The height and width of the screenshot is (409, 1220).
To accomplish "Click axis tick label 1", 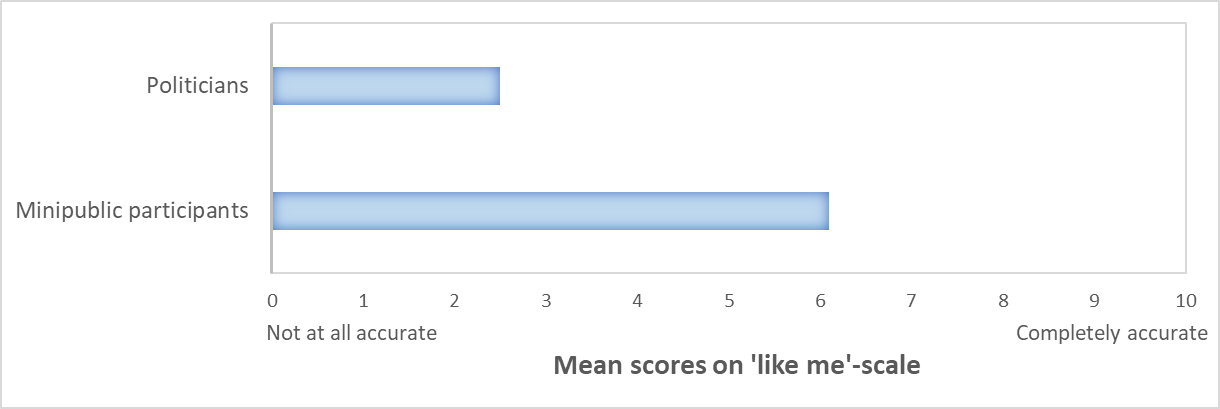I will 363,300.
